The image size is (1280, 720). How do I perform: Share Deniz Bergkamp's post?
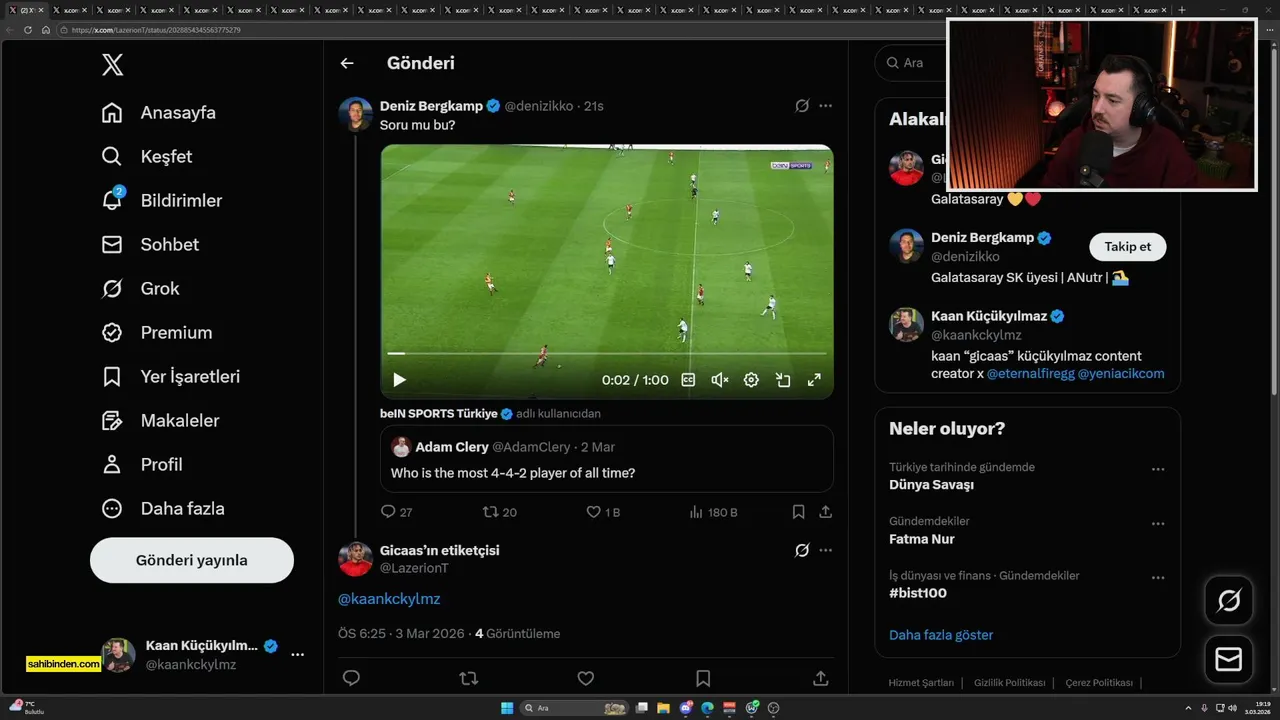tap(825, 512)
